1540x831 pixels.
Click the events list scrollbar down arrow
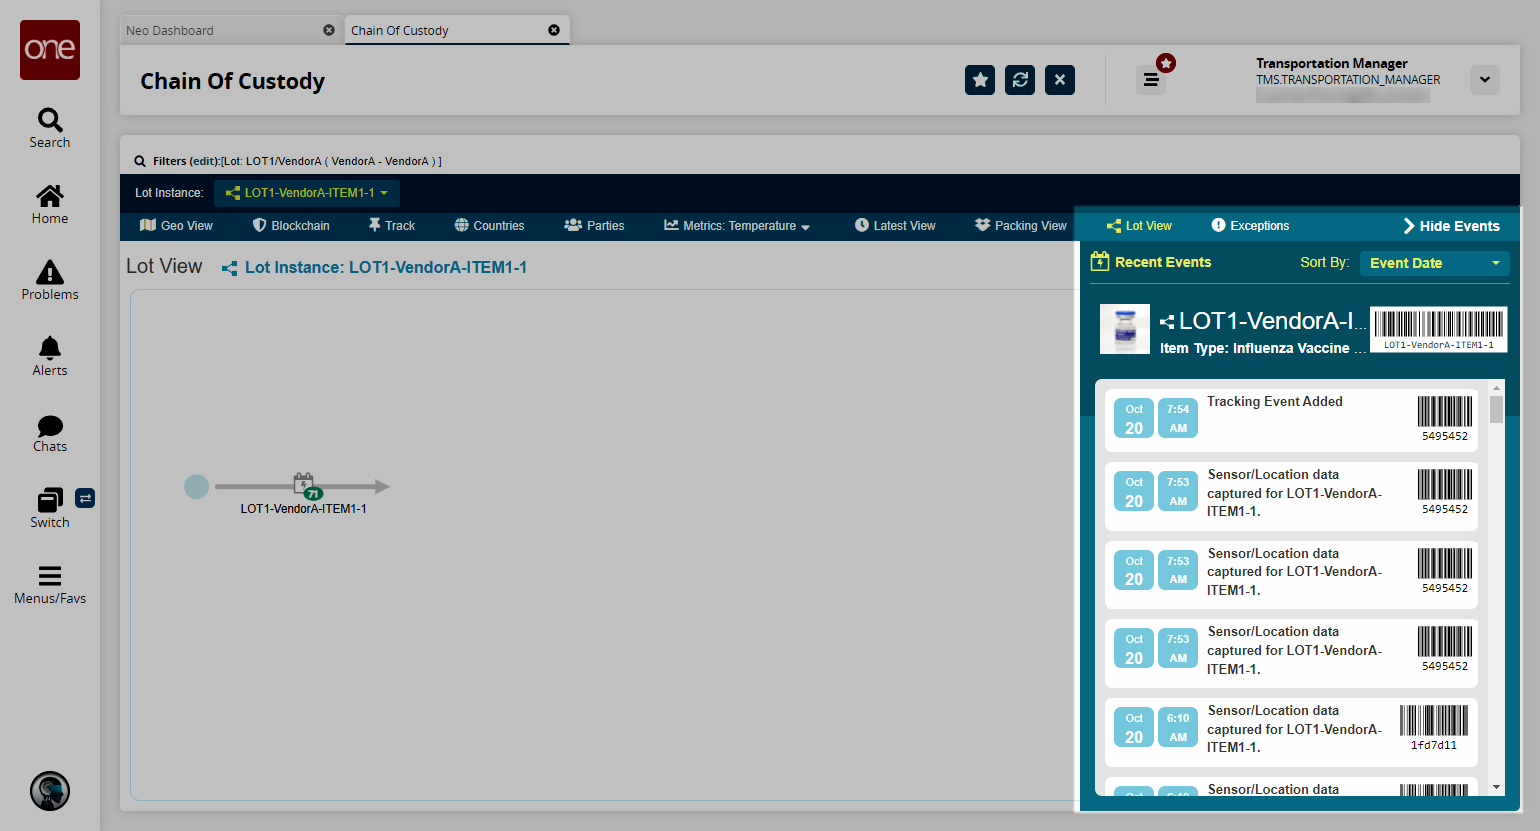(x=1497, y=788)
